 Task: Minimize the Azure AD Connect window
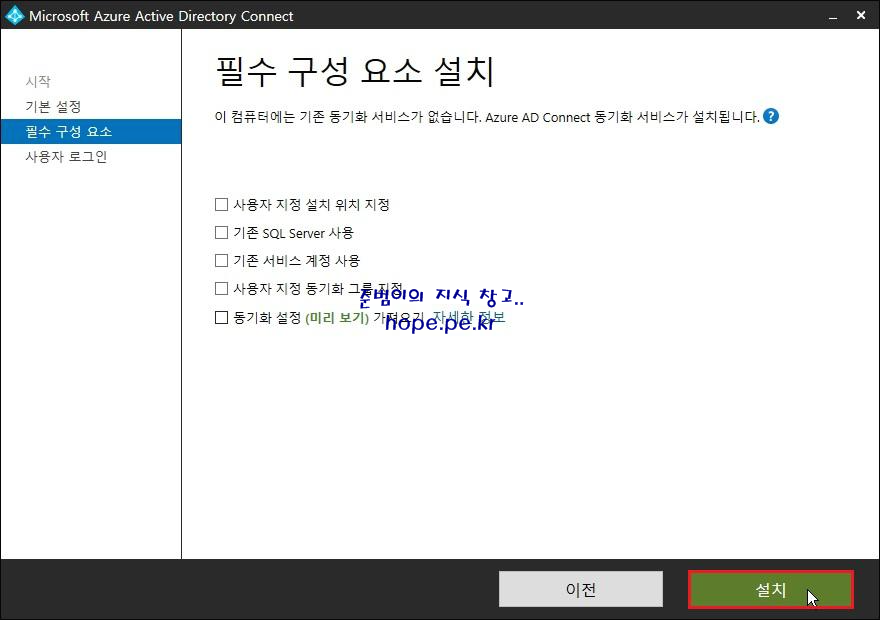(833, 16)
